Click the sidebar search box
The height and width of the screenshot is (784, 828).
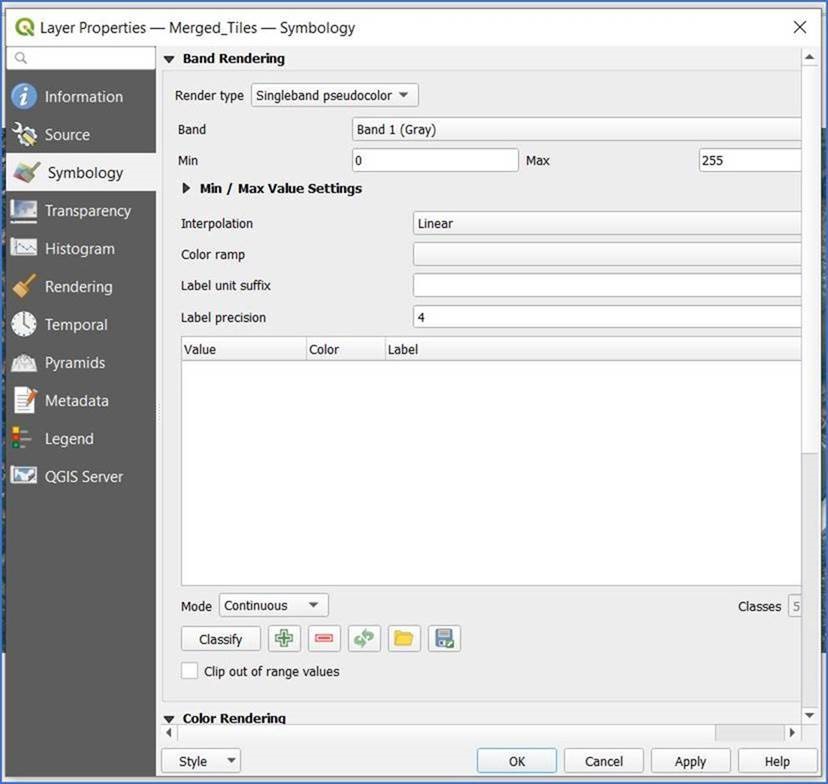(81, 58)
